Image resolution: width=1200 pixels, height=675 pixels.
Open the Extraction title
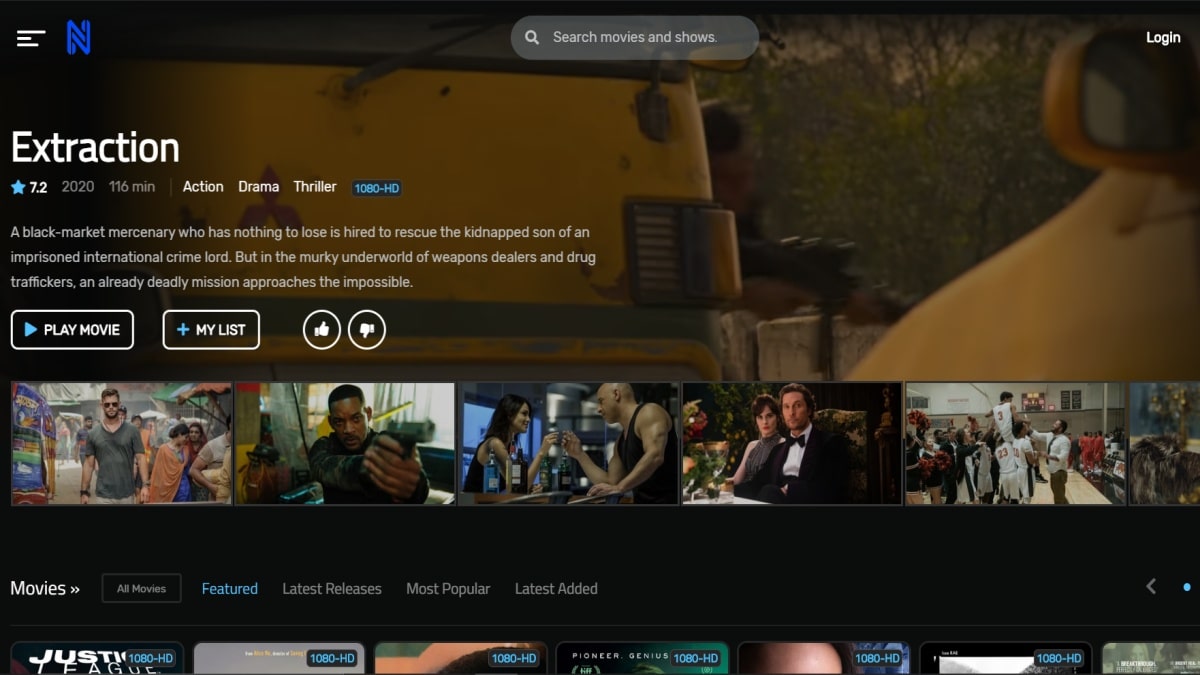click(x=95, y=148)
